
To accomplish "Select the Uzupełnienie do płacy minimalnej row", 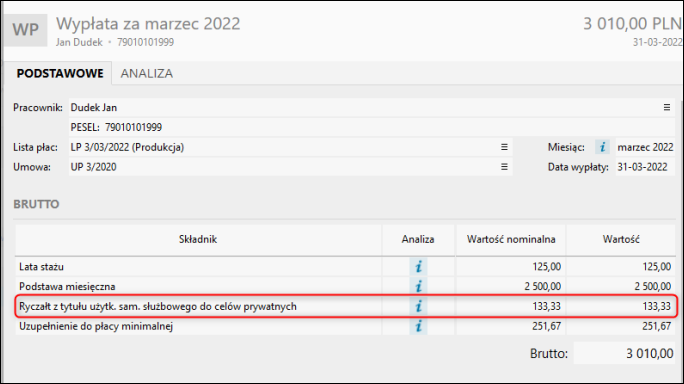I will tap(345, 326).
